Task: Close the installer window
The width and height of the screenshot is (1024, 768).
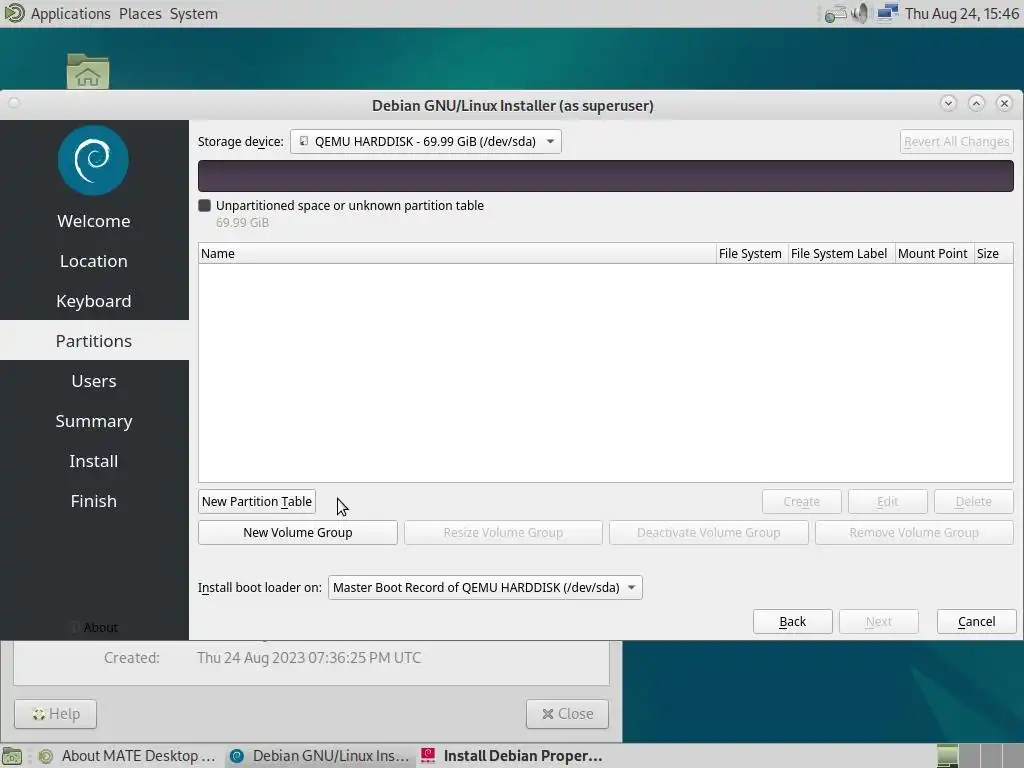Action: tap(1004, 103)
